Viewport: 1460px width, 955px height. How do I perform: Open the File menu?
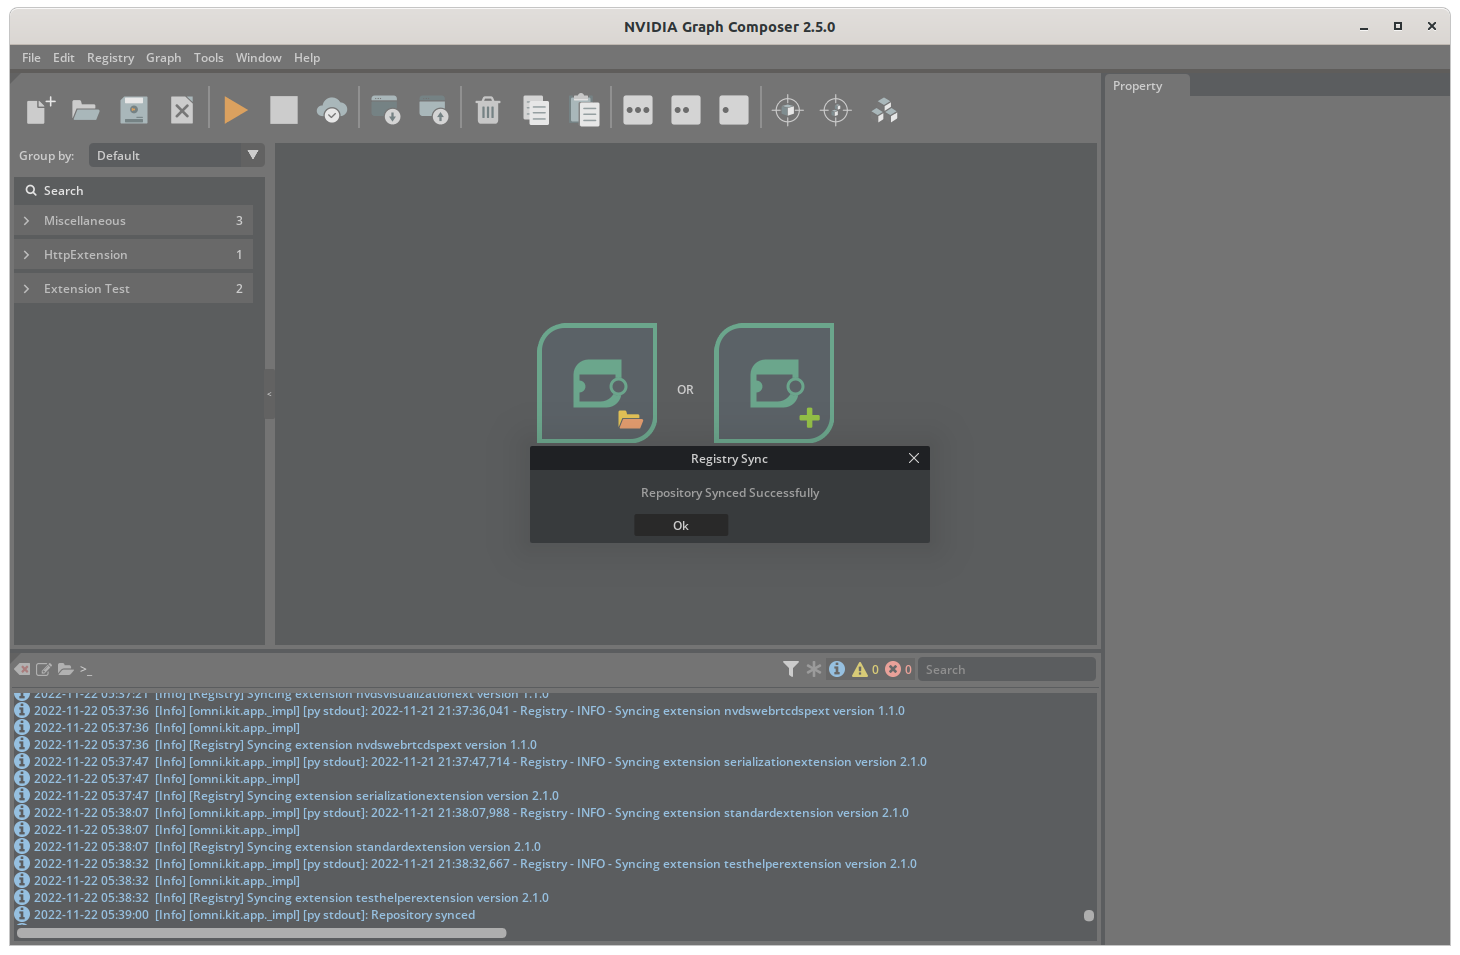tap(32, 58)
